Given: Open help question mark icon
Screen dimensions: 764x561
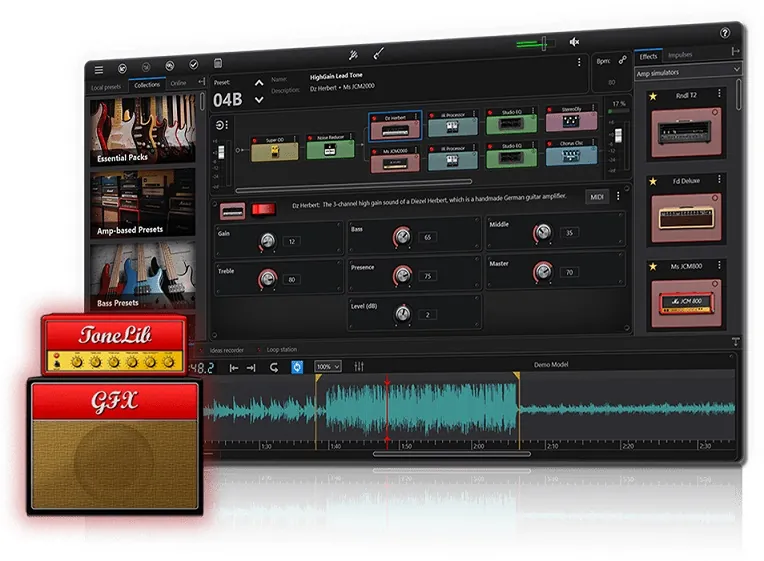Looking at the screenshot, I should click(725, 33).
